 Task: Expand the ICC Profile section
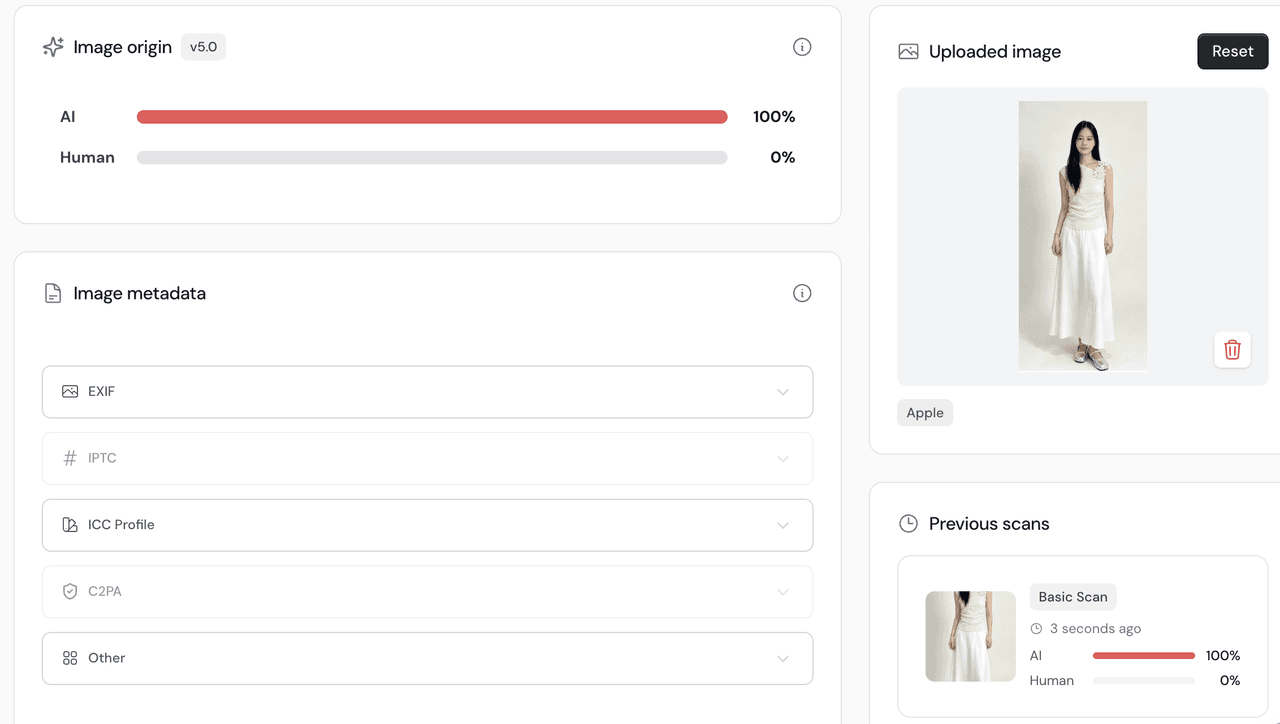coord(427,525)
